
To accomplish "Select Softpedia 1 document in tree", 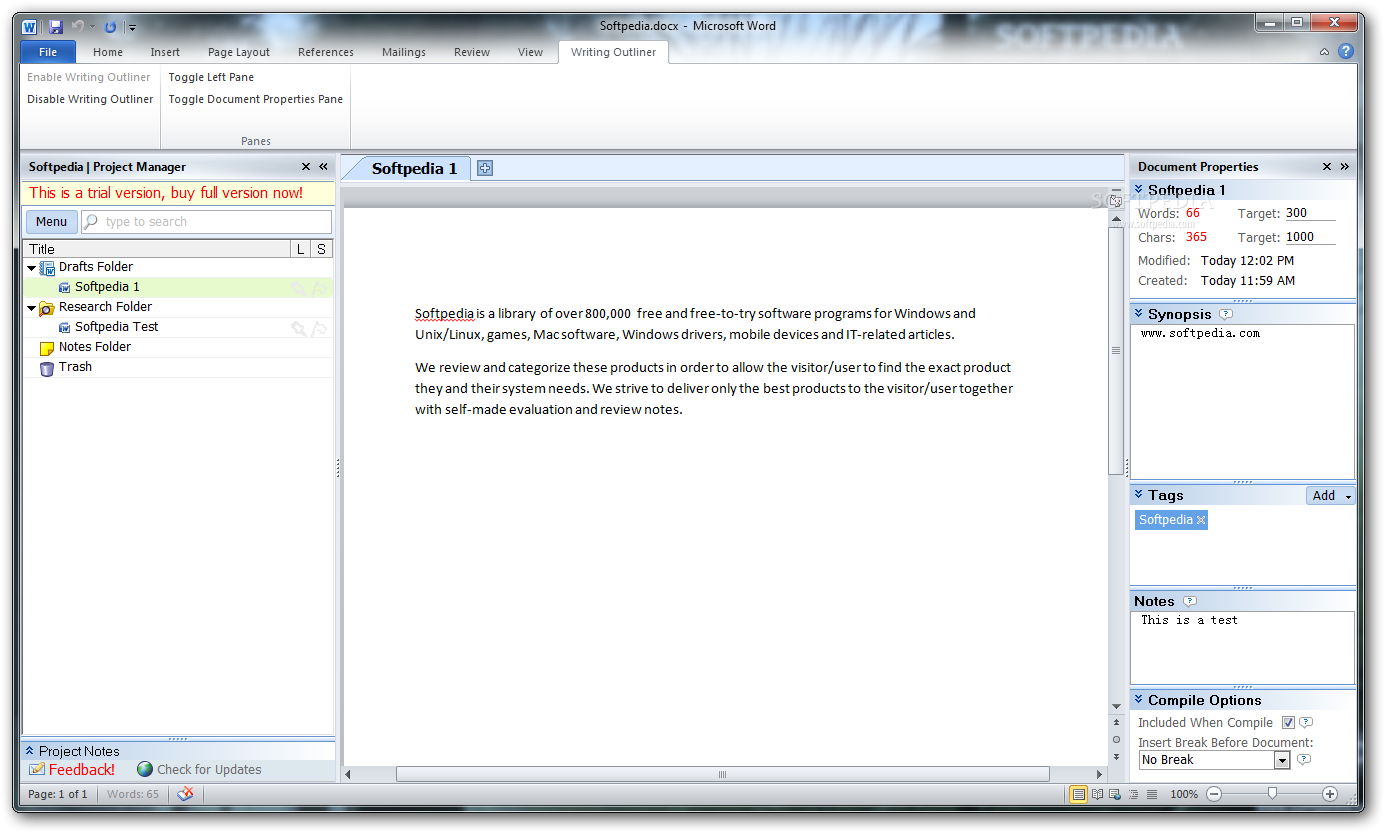I will (107, 287).
